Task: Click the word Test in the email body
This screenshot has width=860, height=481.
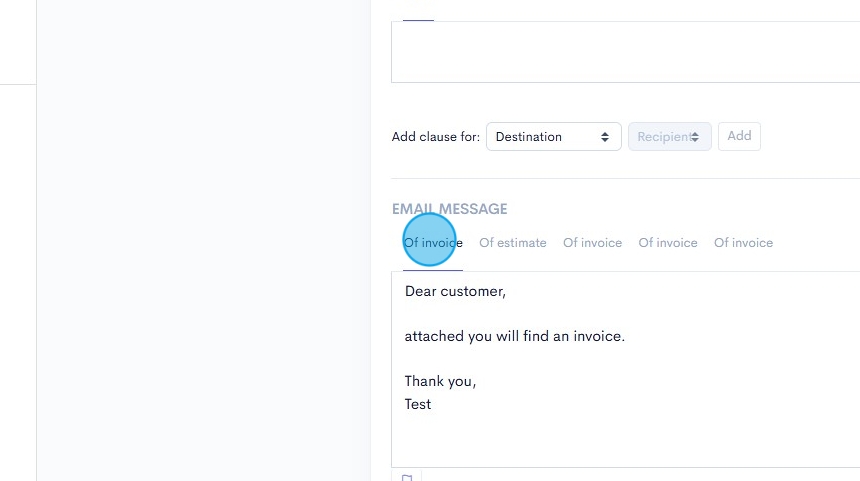Action: 418,404
